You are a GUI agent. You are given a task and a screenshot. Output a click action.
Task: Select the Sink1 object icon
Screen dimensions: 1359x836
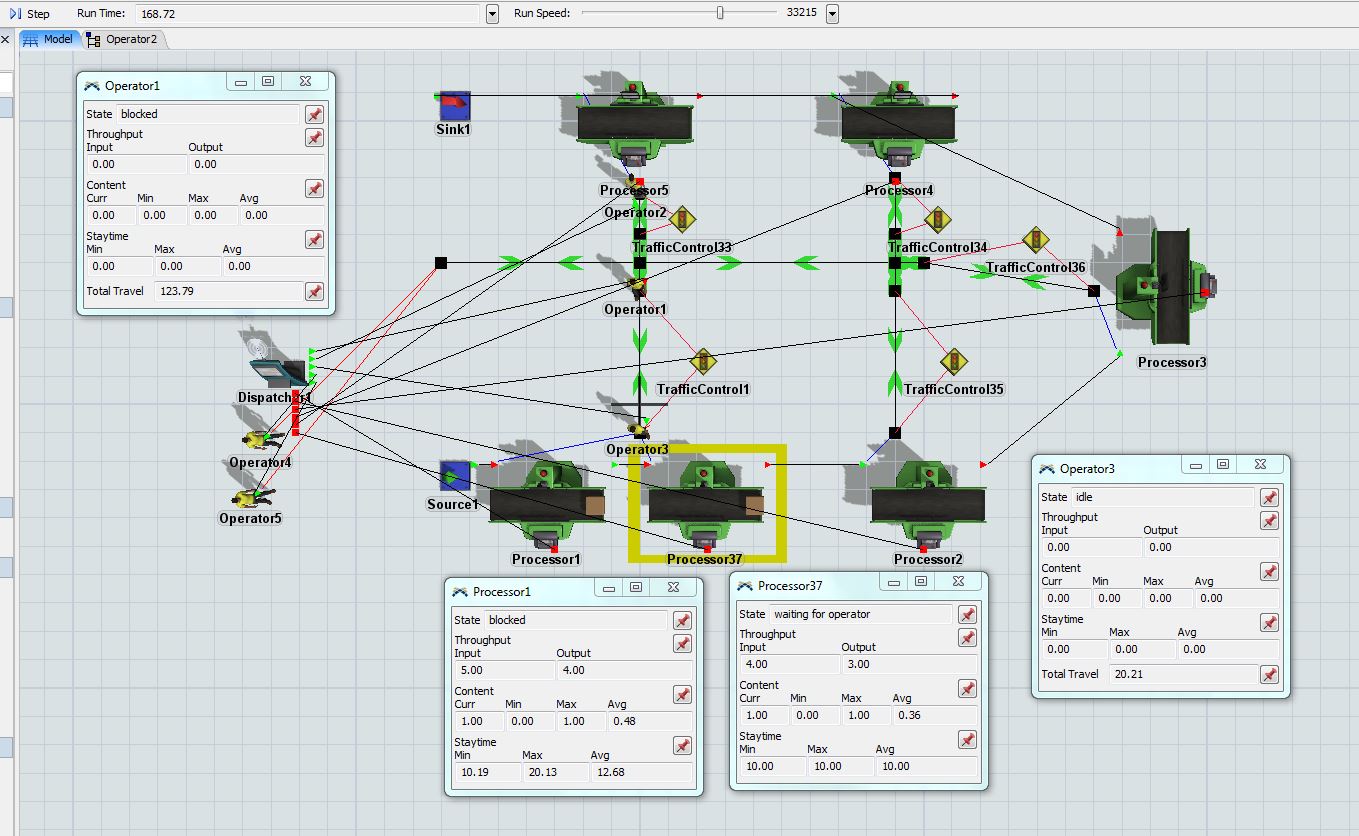454,105
